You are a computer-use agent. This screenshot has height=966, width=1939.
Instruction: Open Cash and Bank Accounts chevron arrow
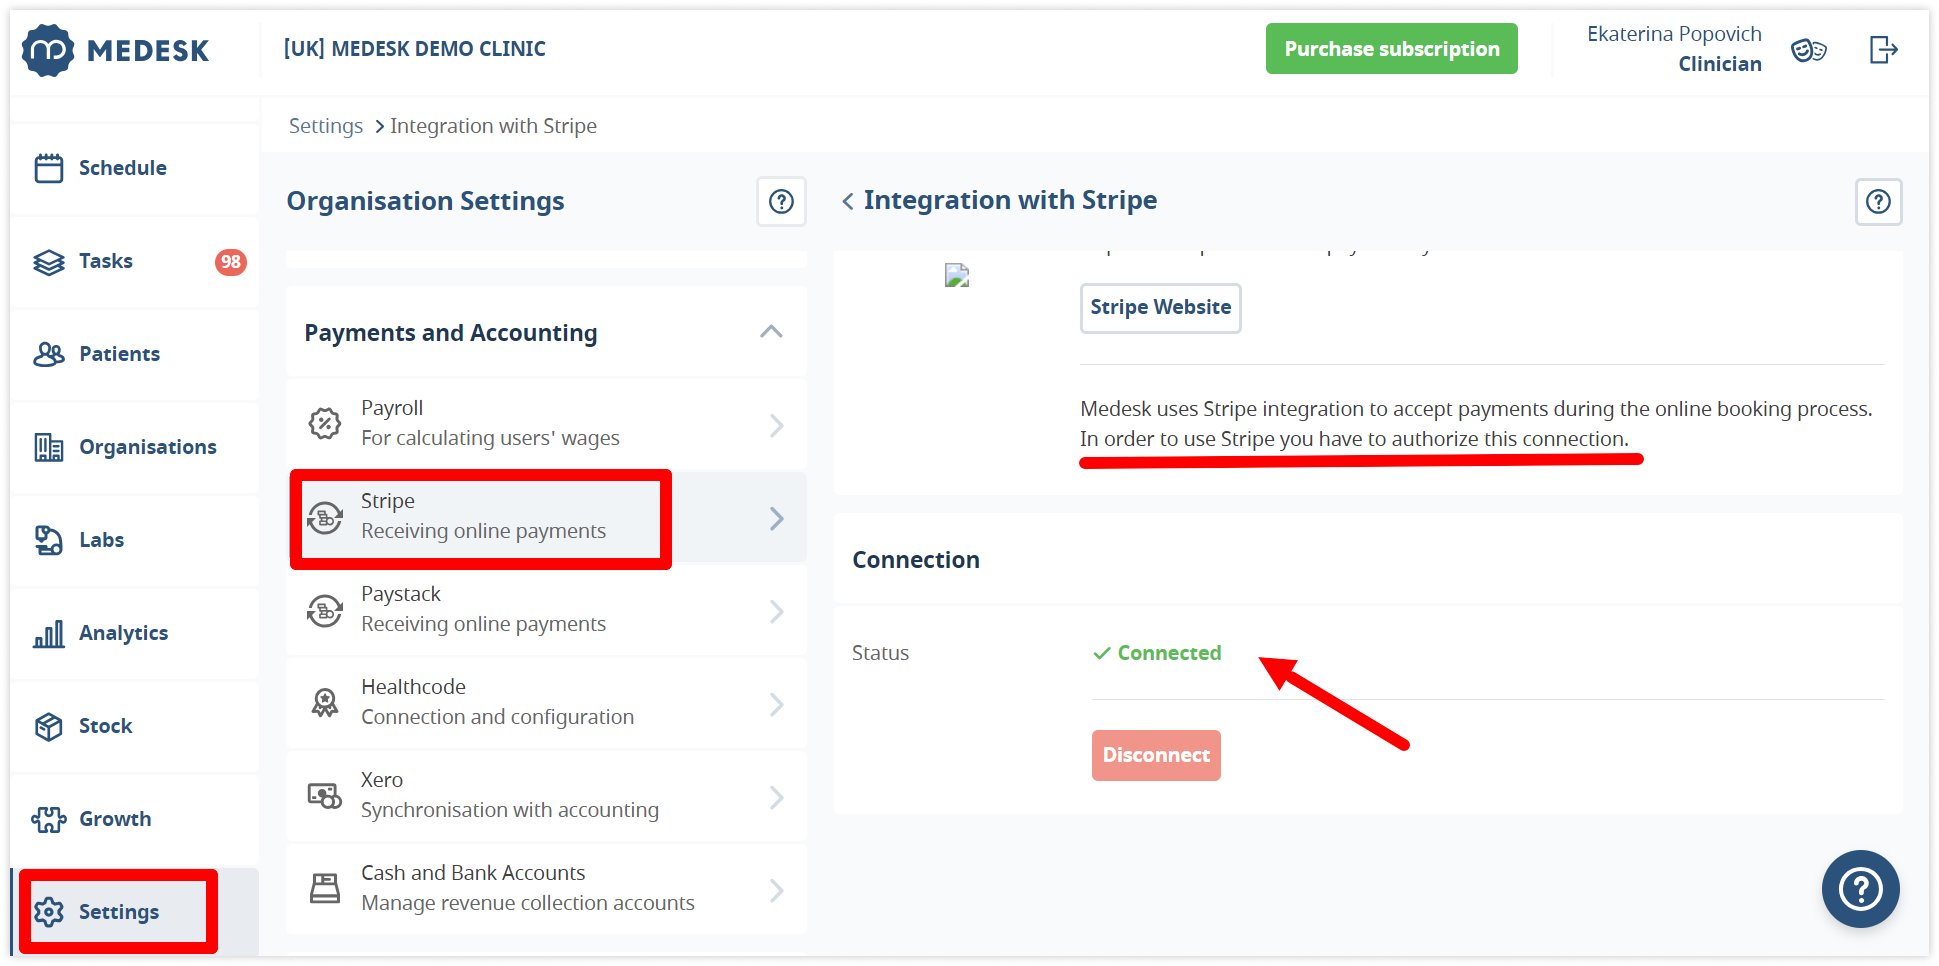pos(777,890)
